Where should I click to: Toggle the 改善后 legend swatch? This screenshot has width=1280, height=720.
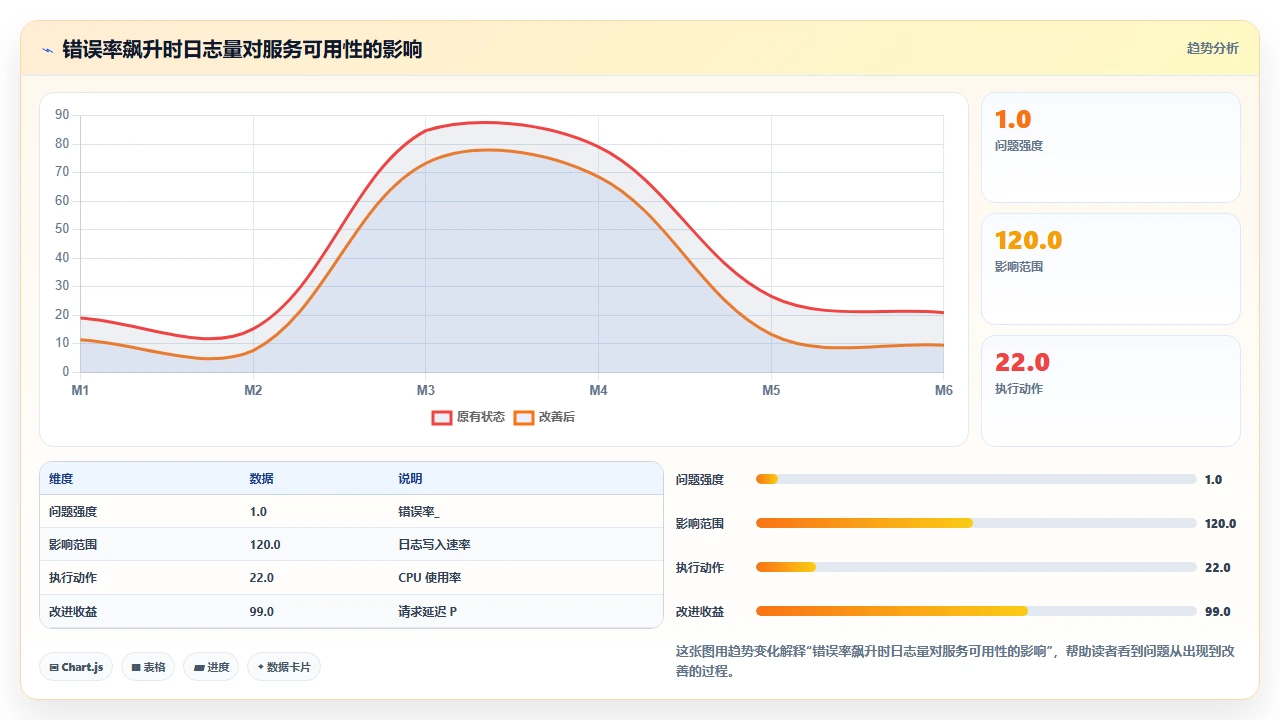pyautogui.click(x=524, y=417)
